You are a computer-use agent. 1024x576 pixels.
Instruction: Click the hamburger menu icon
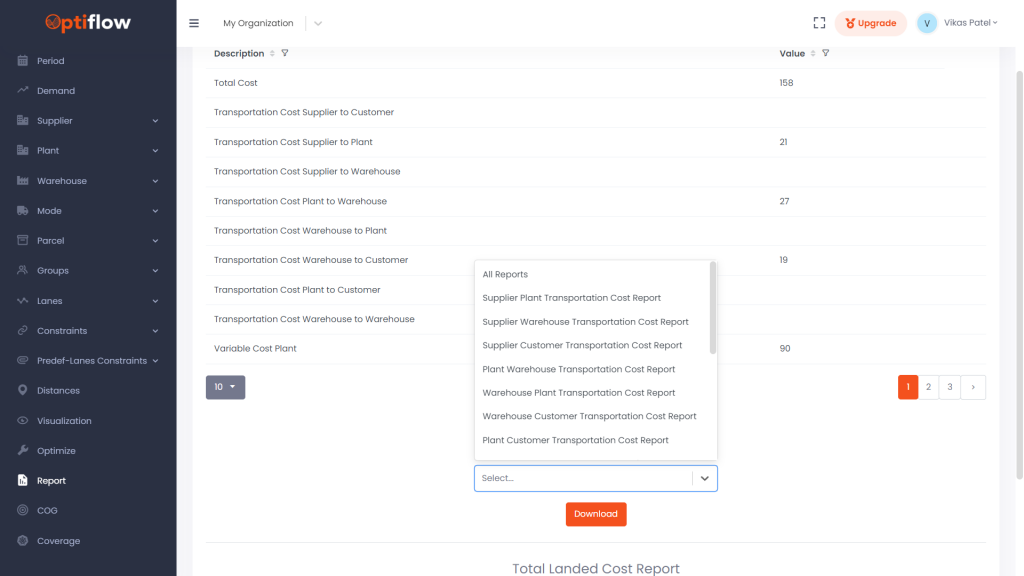194,23
